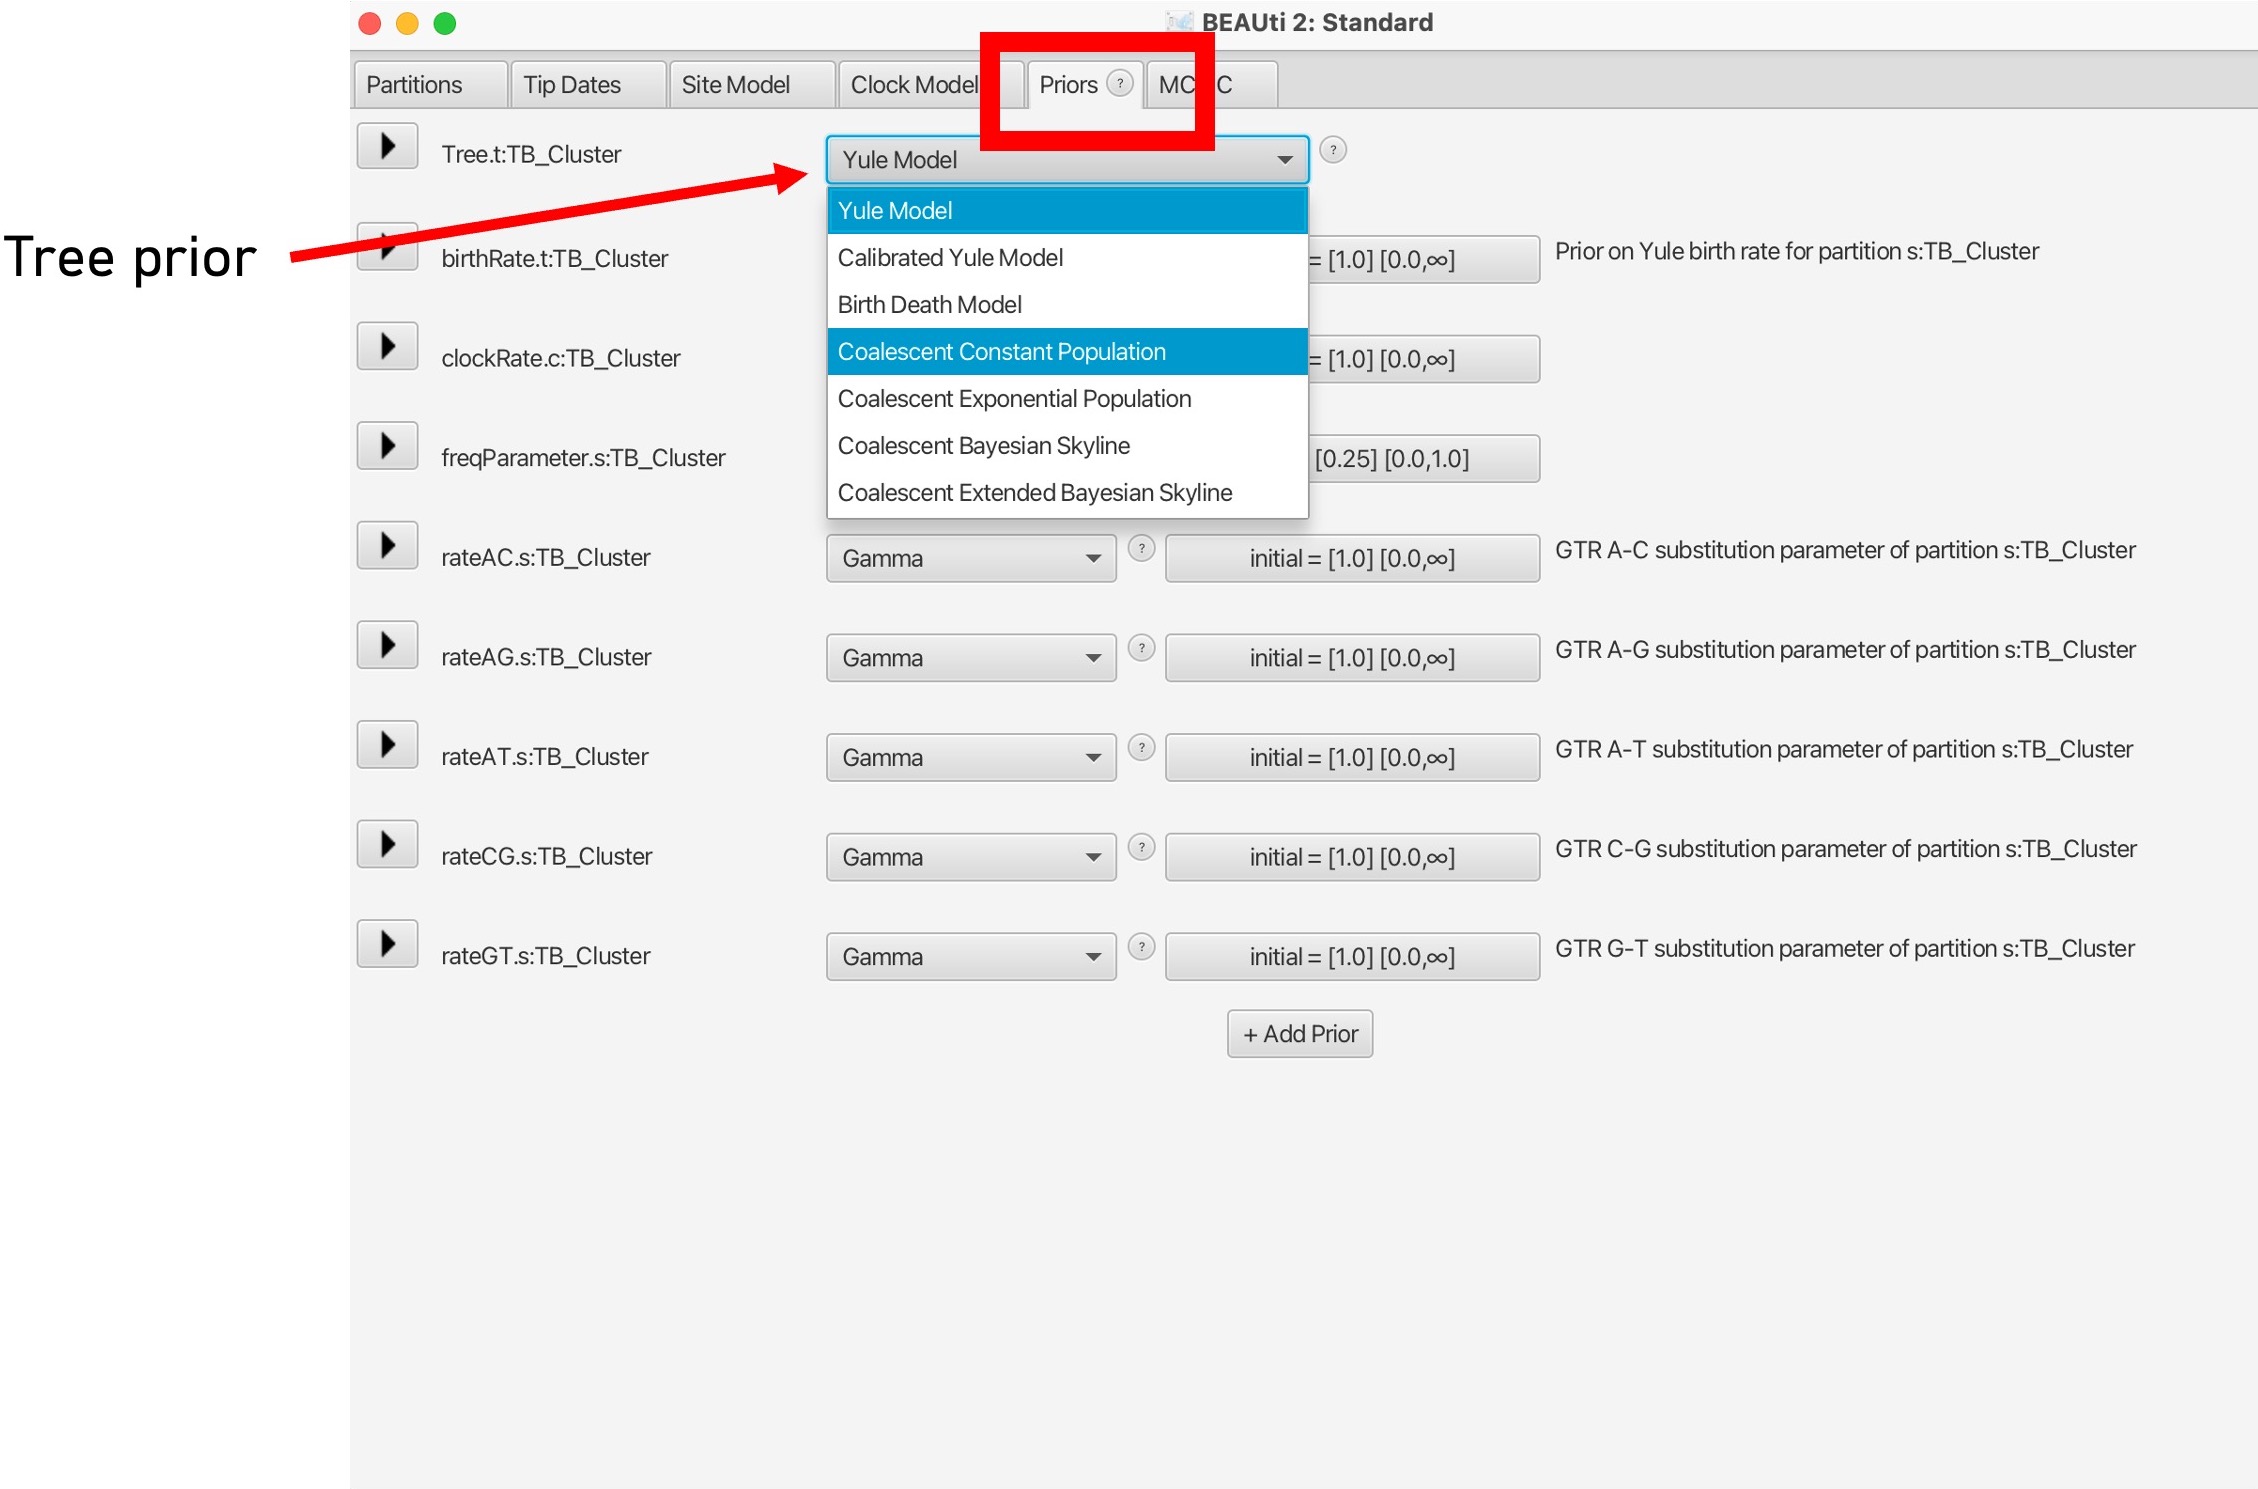Click help icon beside rateAC Gamma dropdown
2258x1489 pixels.
(x=1141, y=549)
